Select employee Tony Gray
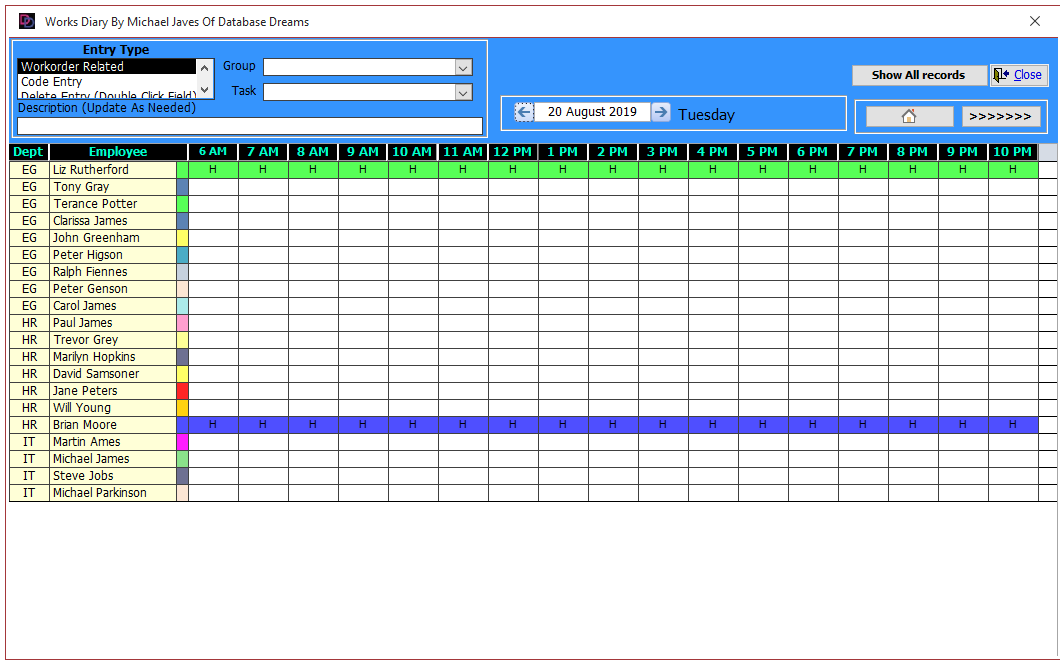The width and height of the screenshot is (1060, 660). pos(113,187)
